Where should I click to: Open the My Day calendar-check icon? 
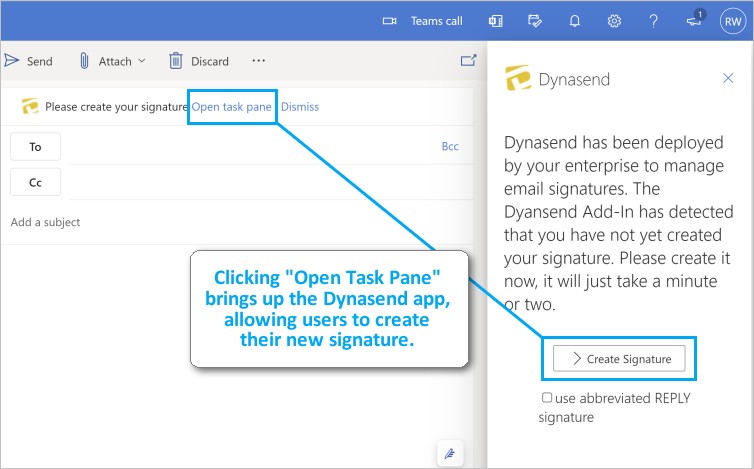[535, 21]
